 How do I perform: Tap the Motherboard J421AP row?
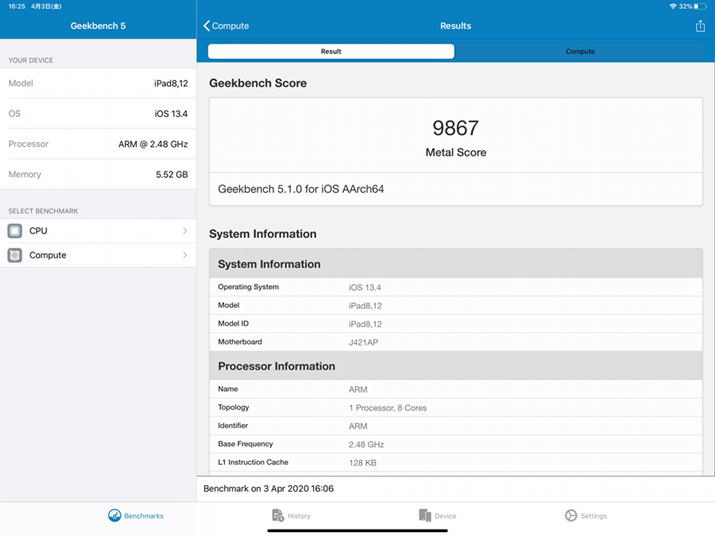pyautogui.click(x=455, y=342)
